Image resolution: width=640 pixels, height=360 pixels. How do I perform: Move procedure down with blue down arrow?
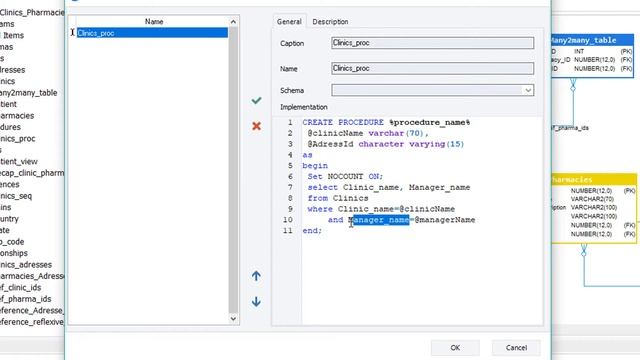[x=256, y=301]
